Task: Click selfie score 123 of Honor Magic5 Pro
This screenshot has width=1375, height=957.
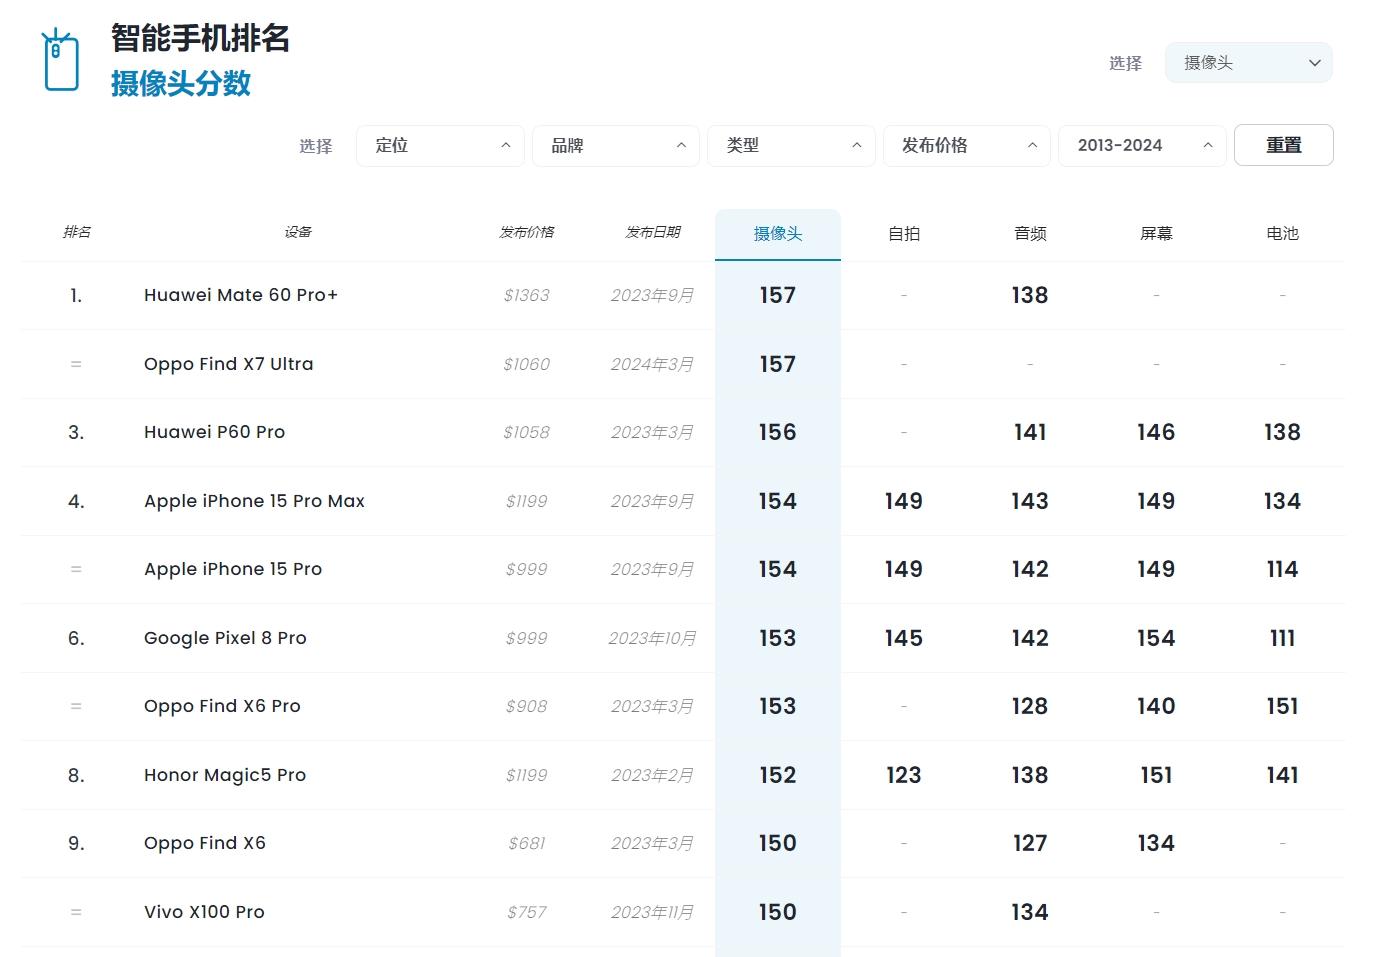Action: [904, 775]
